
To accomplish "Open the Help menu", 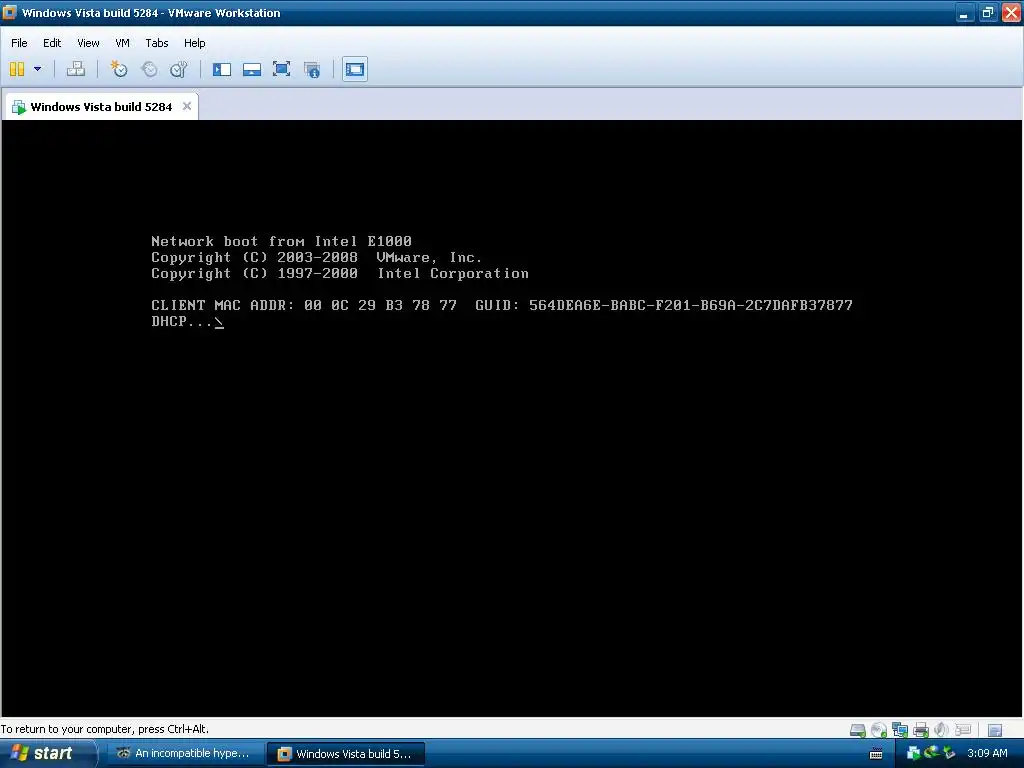I will (195, 43).
